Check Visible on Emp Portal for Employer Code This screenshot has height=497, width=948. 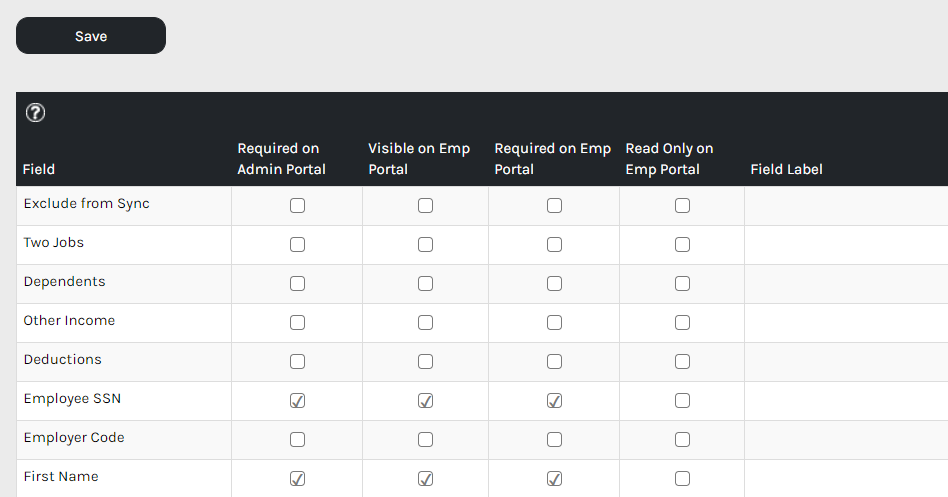point(425,440)
